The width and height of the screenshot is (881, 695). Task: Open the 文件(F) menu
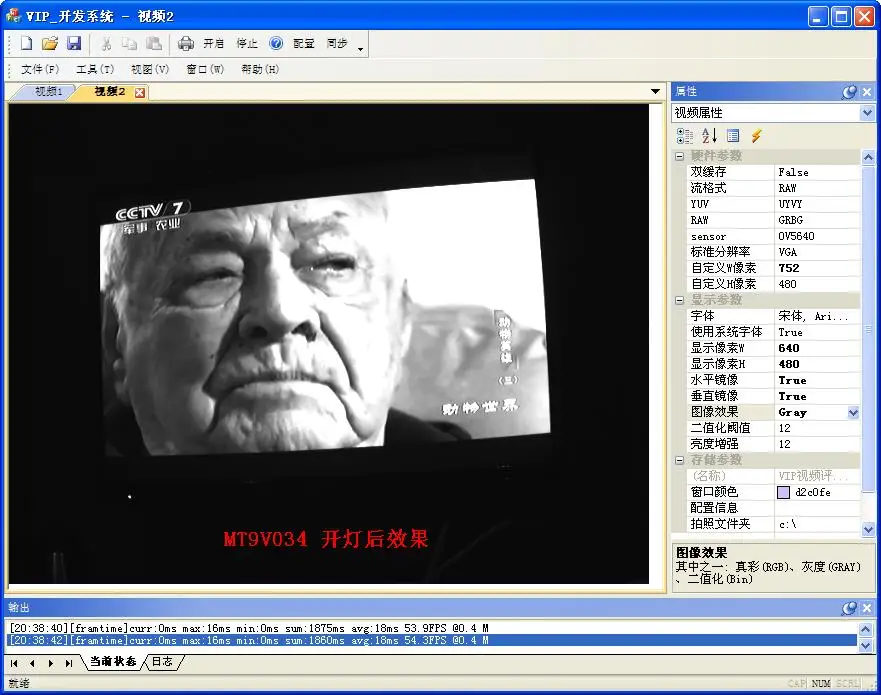click(40, 69)
